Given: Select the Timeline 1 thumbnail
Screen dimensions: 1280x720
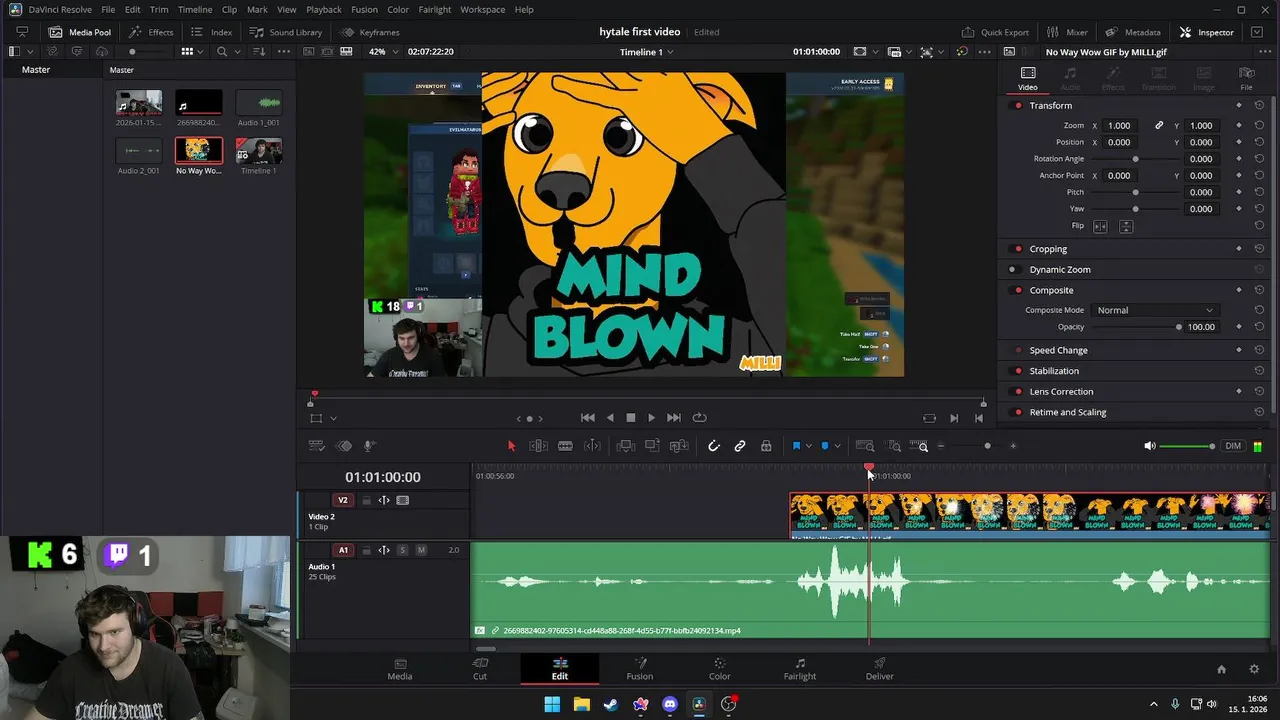Looking at the screenshot, I should [258, 150].
